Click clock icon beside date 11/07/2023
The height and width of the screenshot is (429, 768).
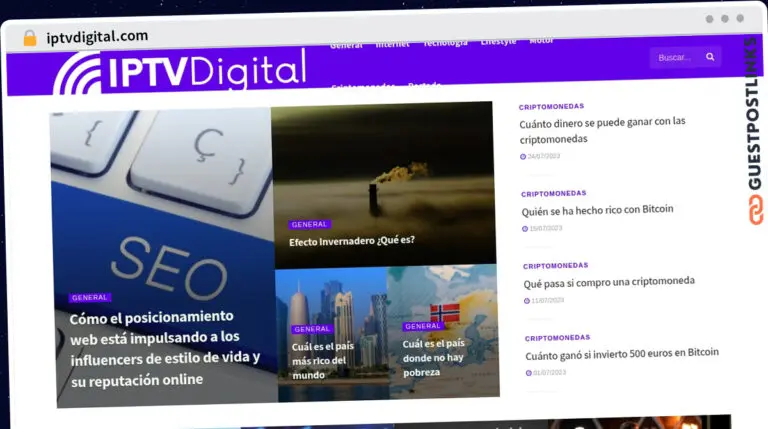(527, 300)
